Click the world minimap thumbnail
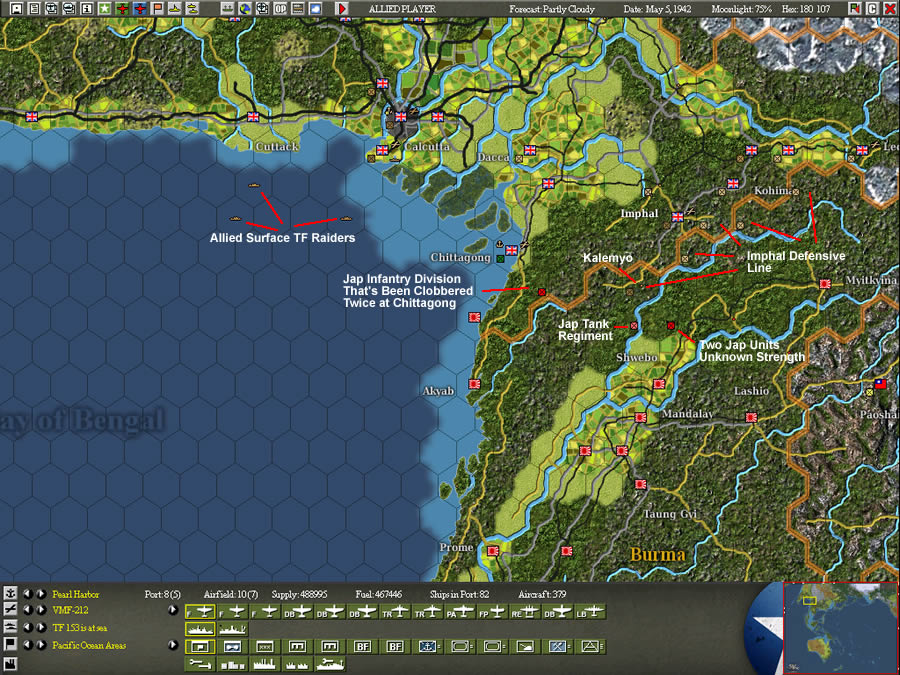This screenshot has height=675, width=900. click(x=840, y=628)
